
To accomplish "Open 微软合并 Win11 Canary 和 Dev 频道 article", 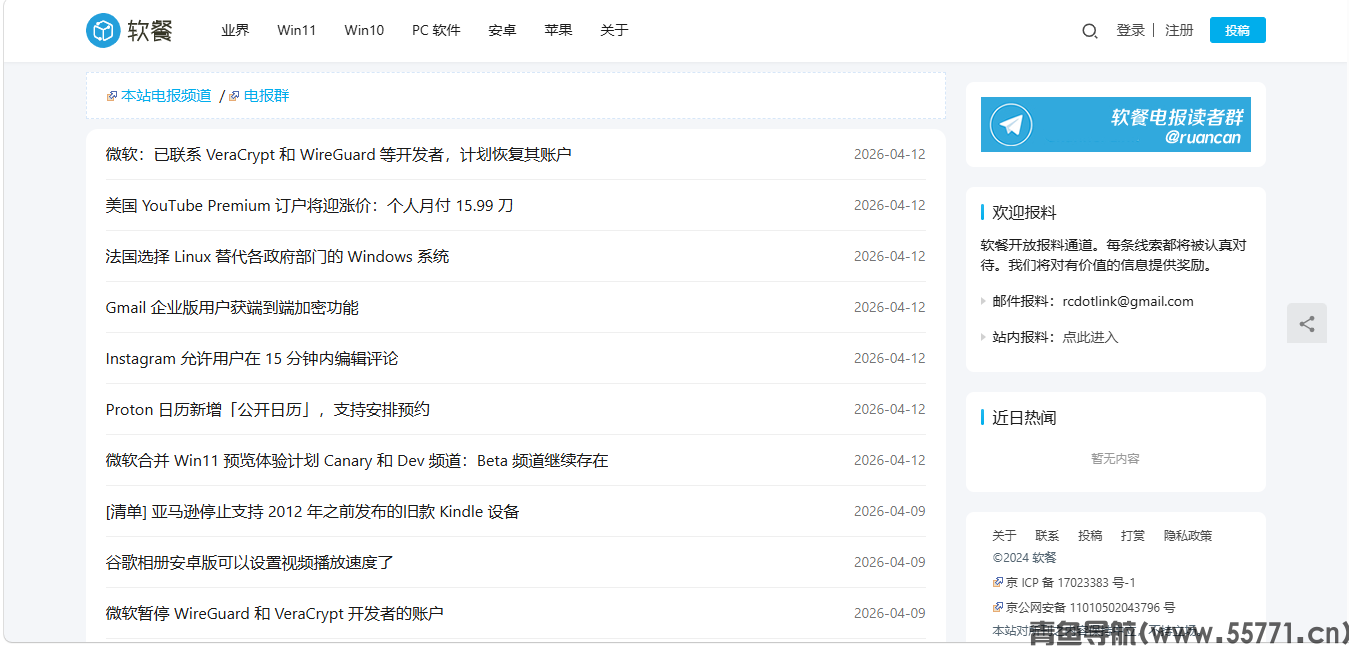I will coord(357,461).
